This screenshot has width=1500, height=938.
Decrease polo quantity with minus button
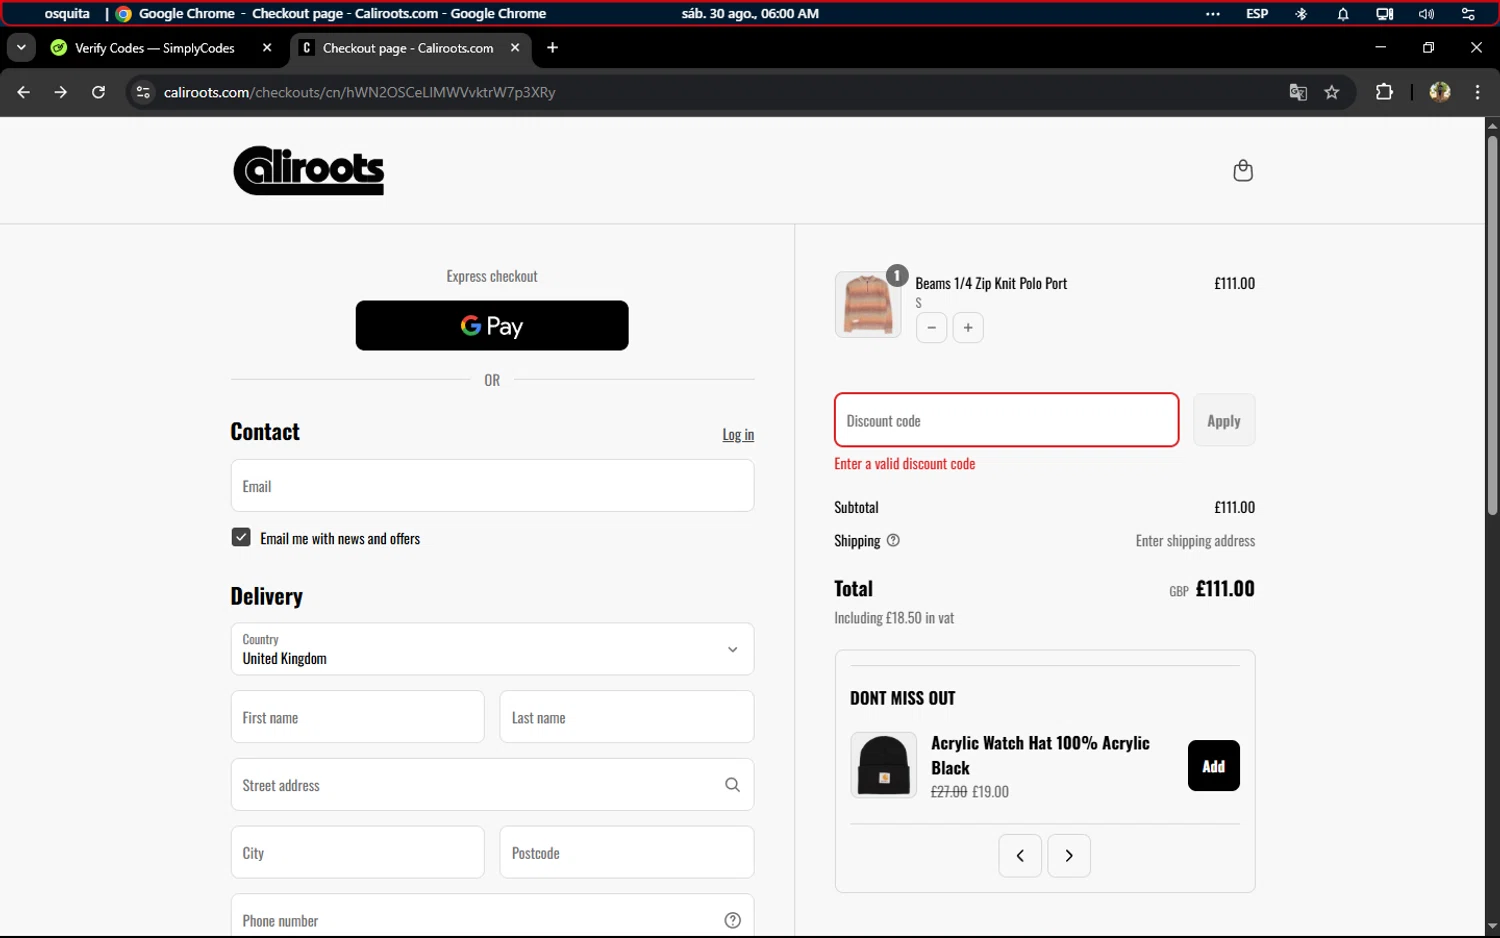pyautogui.click(x=931, y=328)
